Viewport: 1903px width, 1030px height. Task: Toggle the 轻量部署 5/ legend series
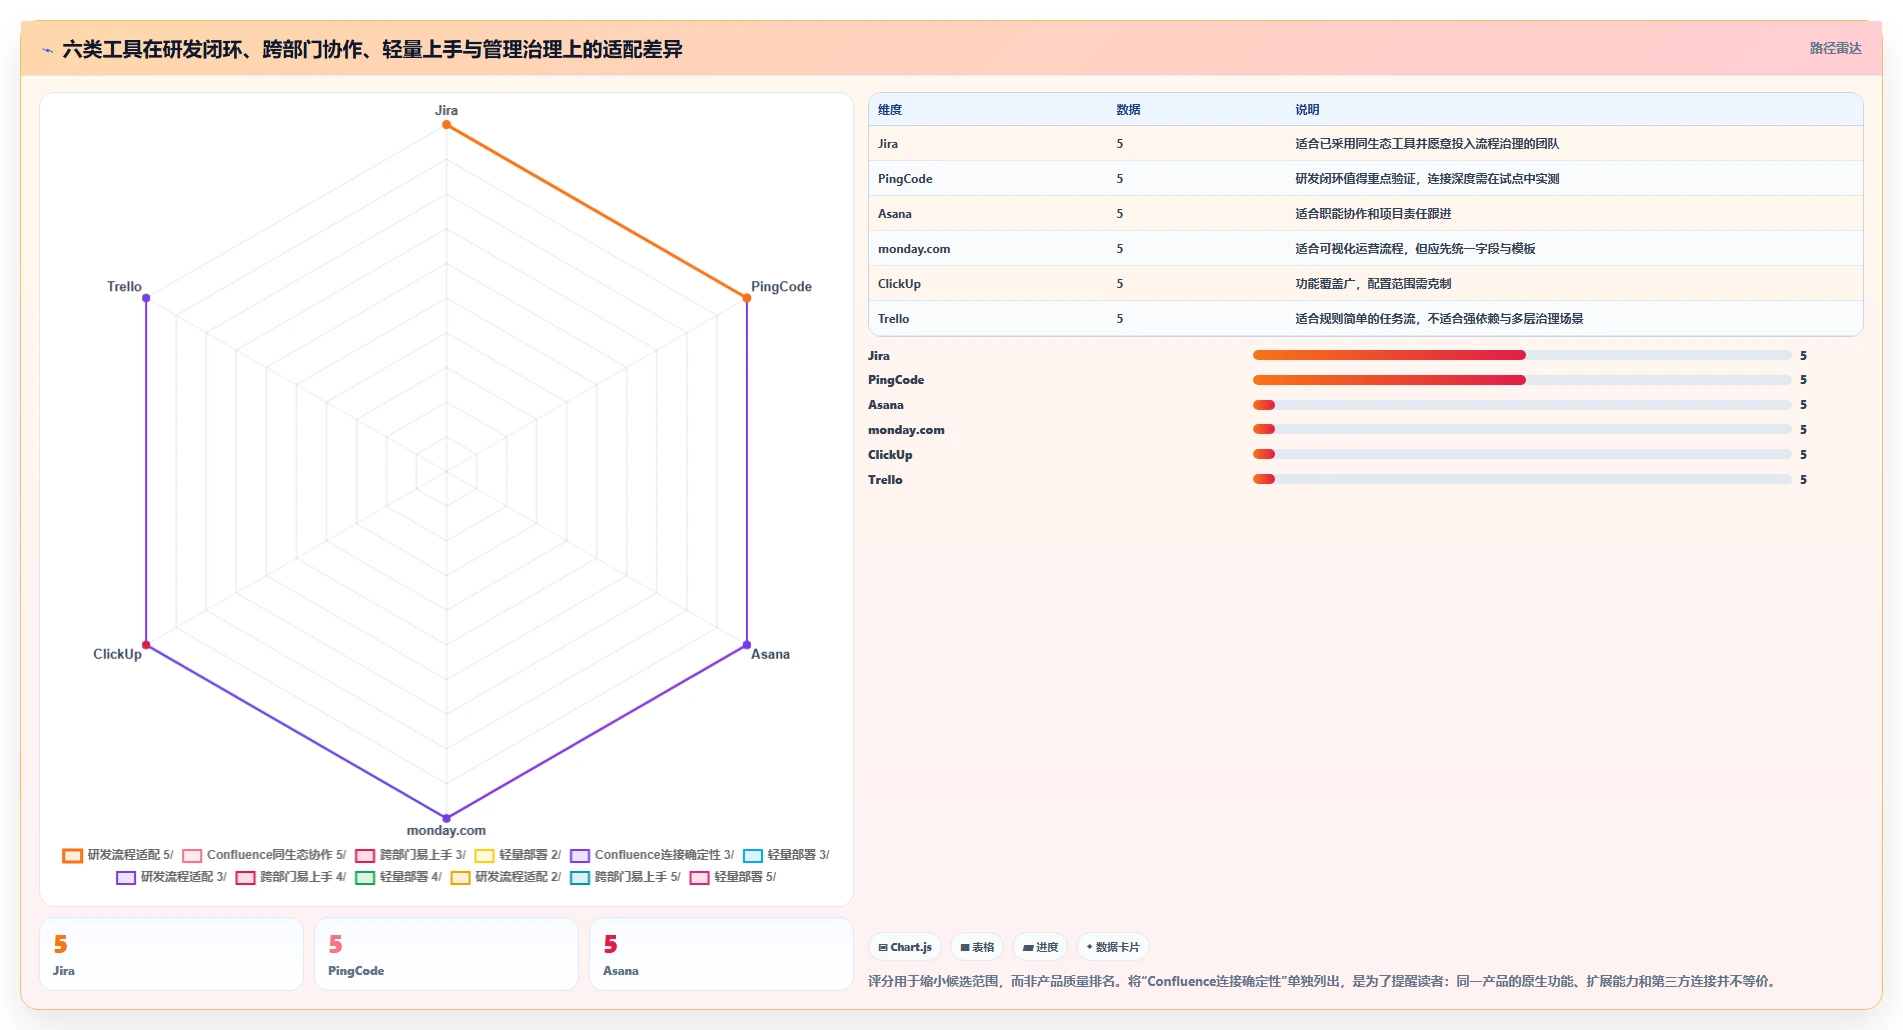733,877
